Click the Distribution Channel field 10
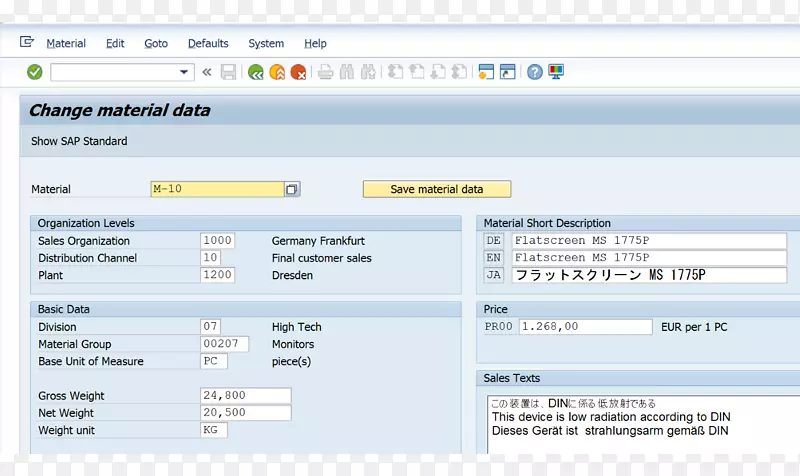The height and width of the screenshot is (476, 800). coord(211,258)
